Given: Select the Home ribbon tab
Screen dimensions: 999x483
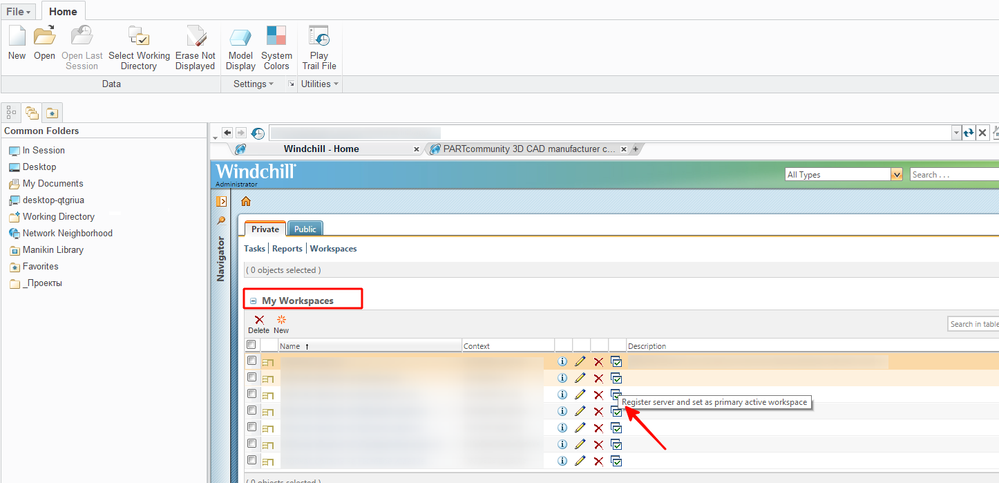Looking at the screenshot, I should [x=63, y=11].
